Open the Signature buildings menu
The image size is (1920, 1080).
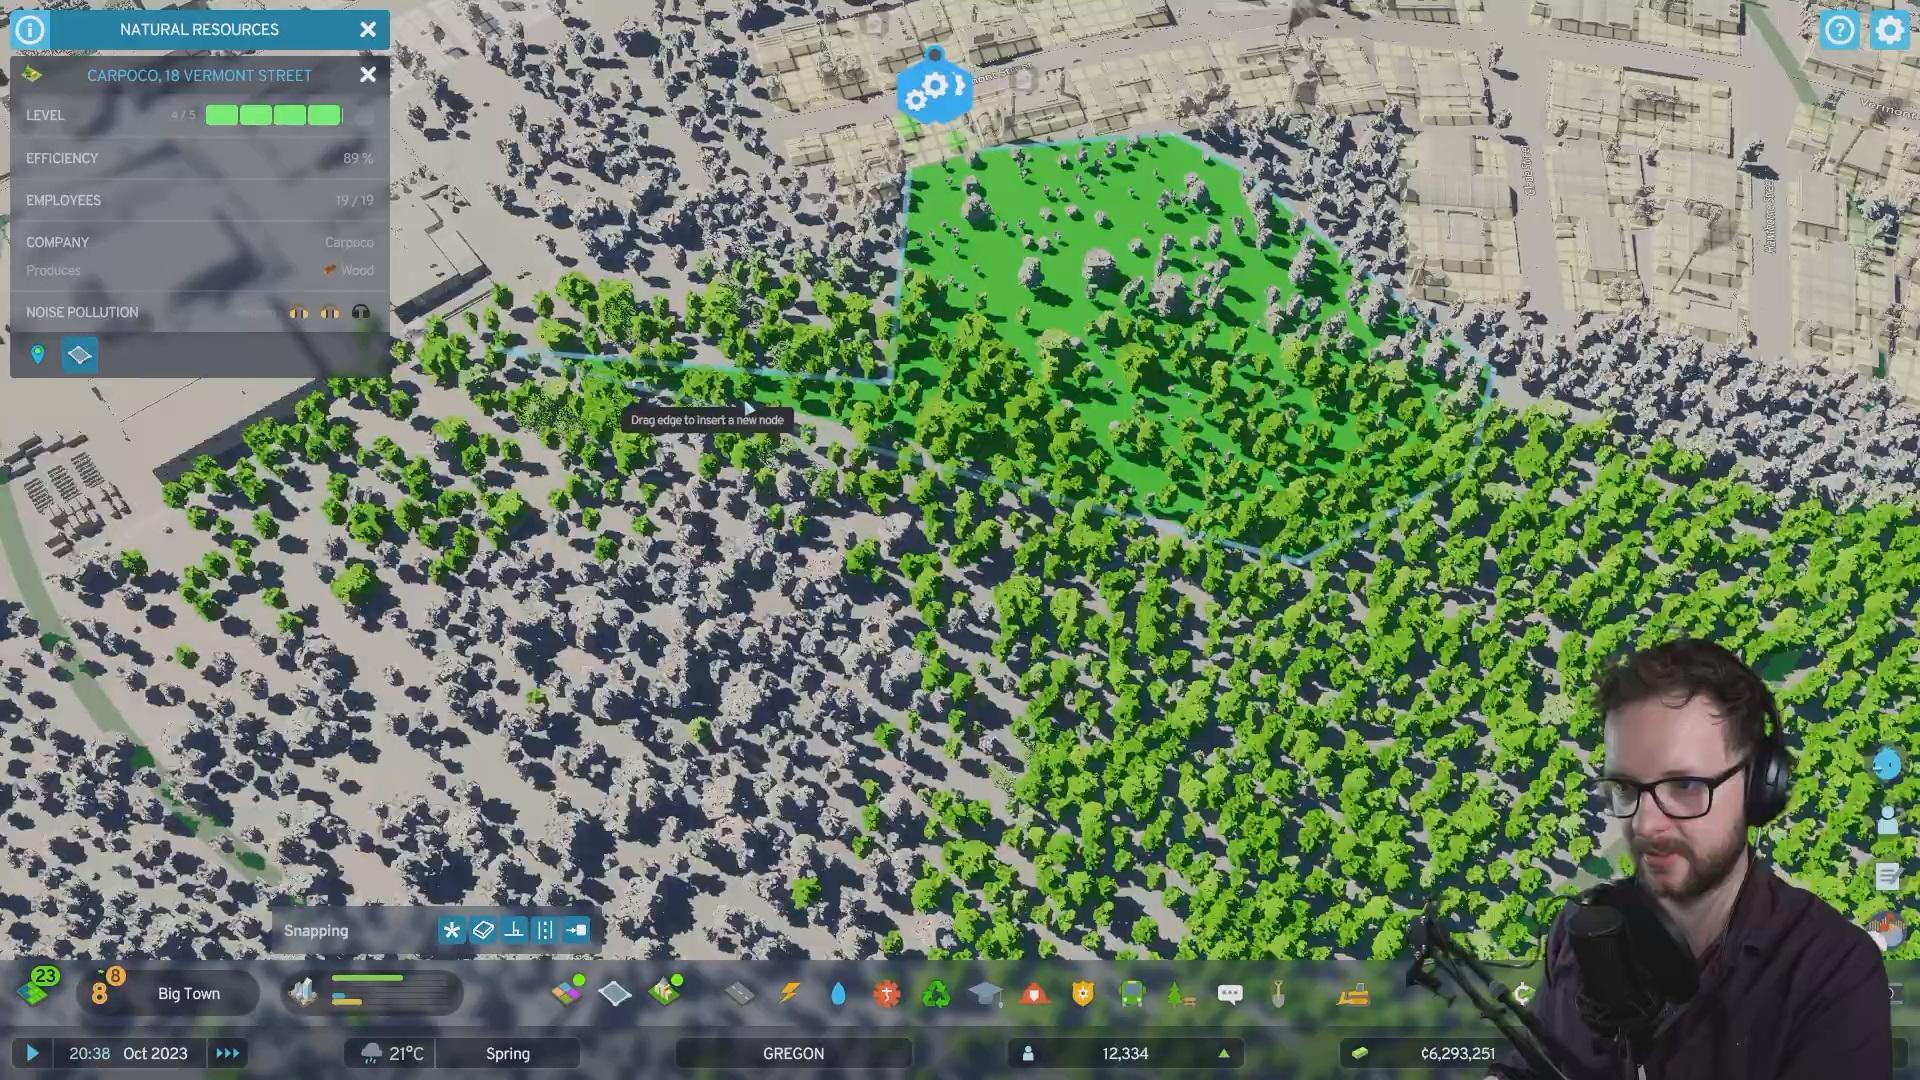pos(665,991)
